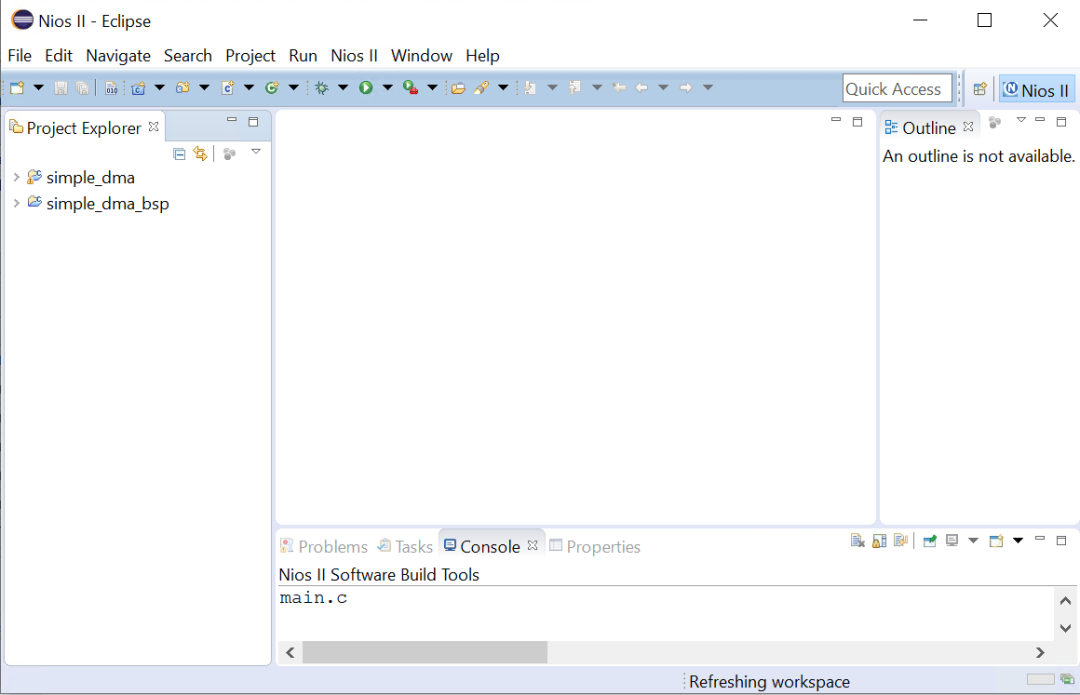
Task: Open the Project Explorer View Menu triangle
Action: tap(256, 152)
